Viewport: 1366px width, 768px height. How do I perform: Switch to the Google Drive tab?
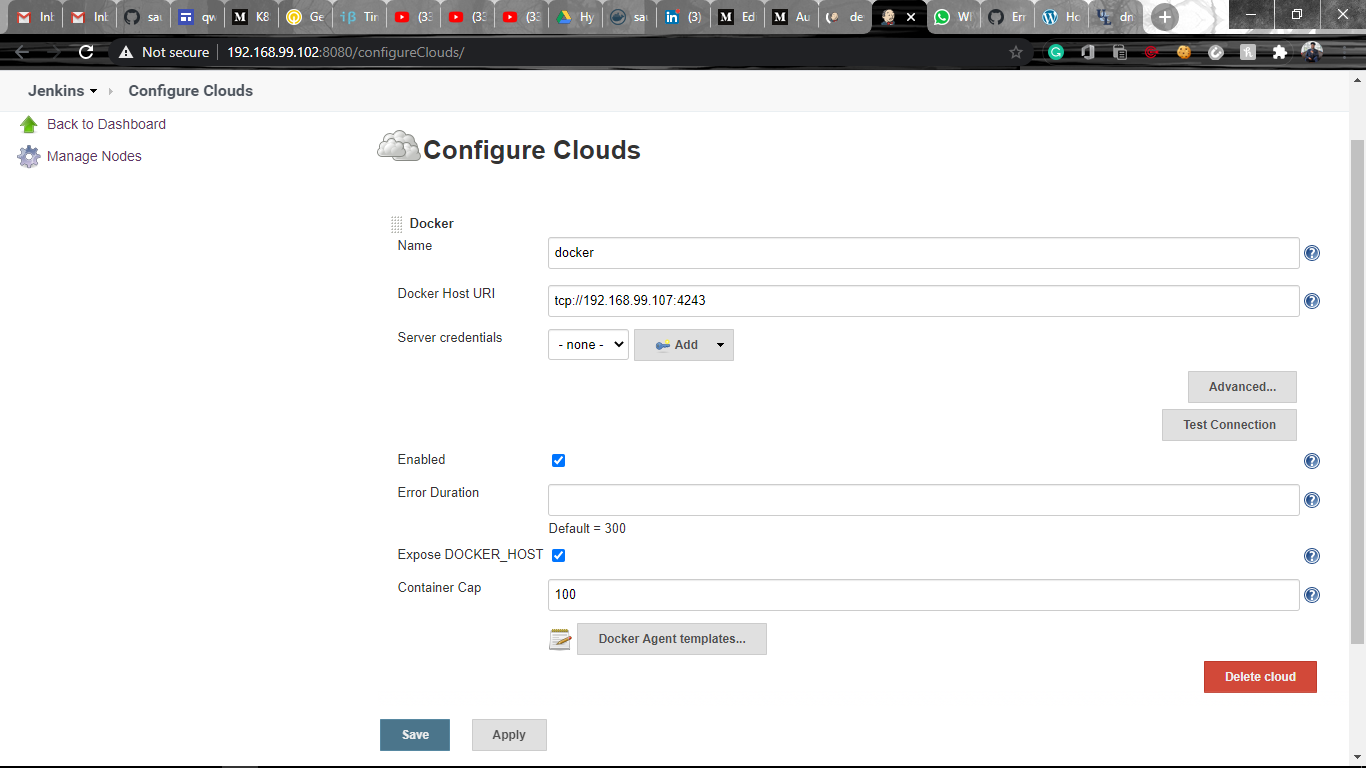(x=575, y=17)
